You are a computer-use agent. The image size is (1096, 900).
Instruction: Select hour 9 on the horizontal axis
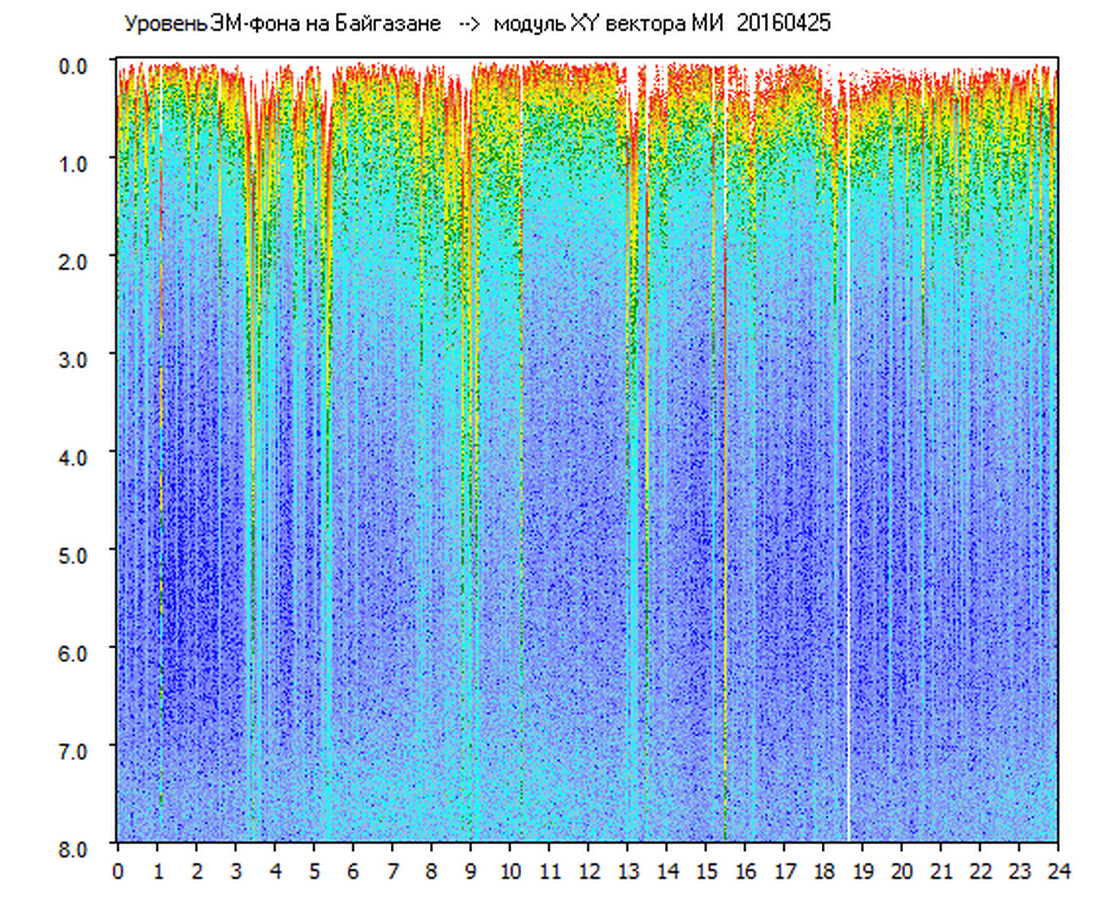pos(471,871)
